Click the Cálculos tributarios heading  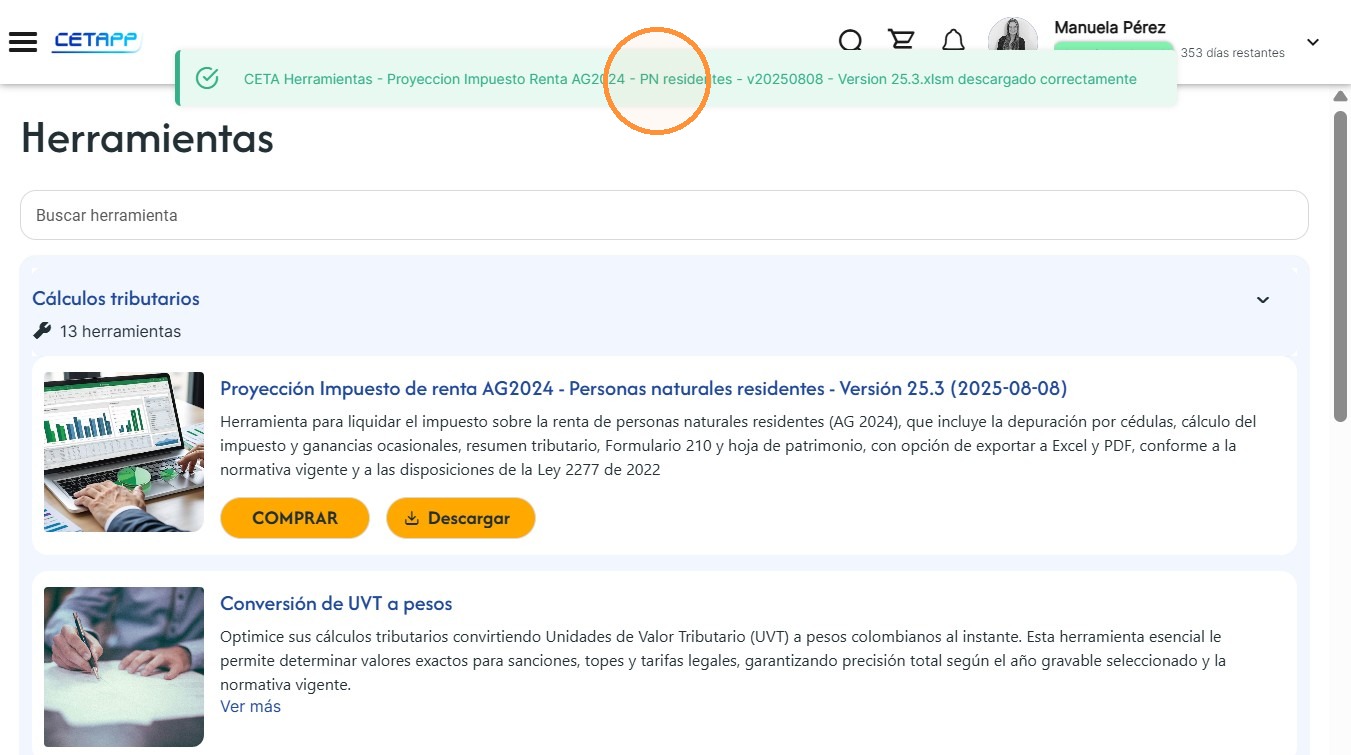click(116, 298)
